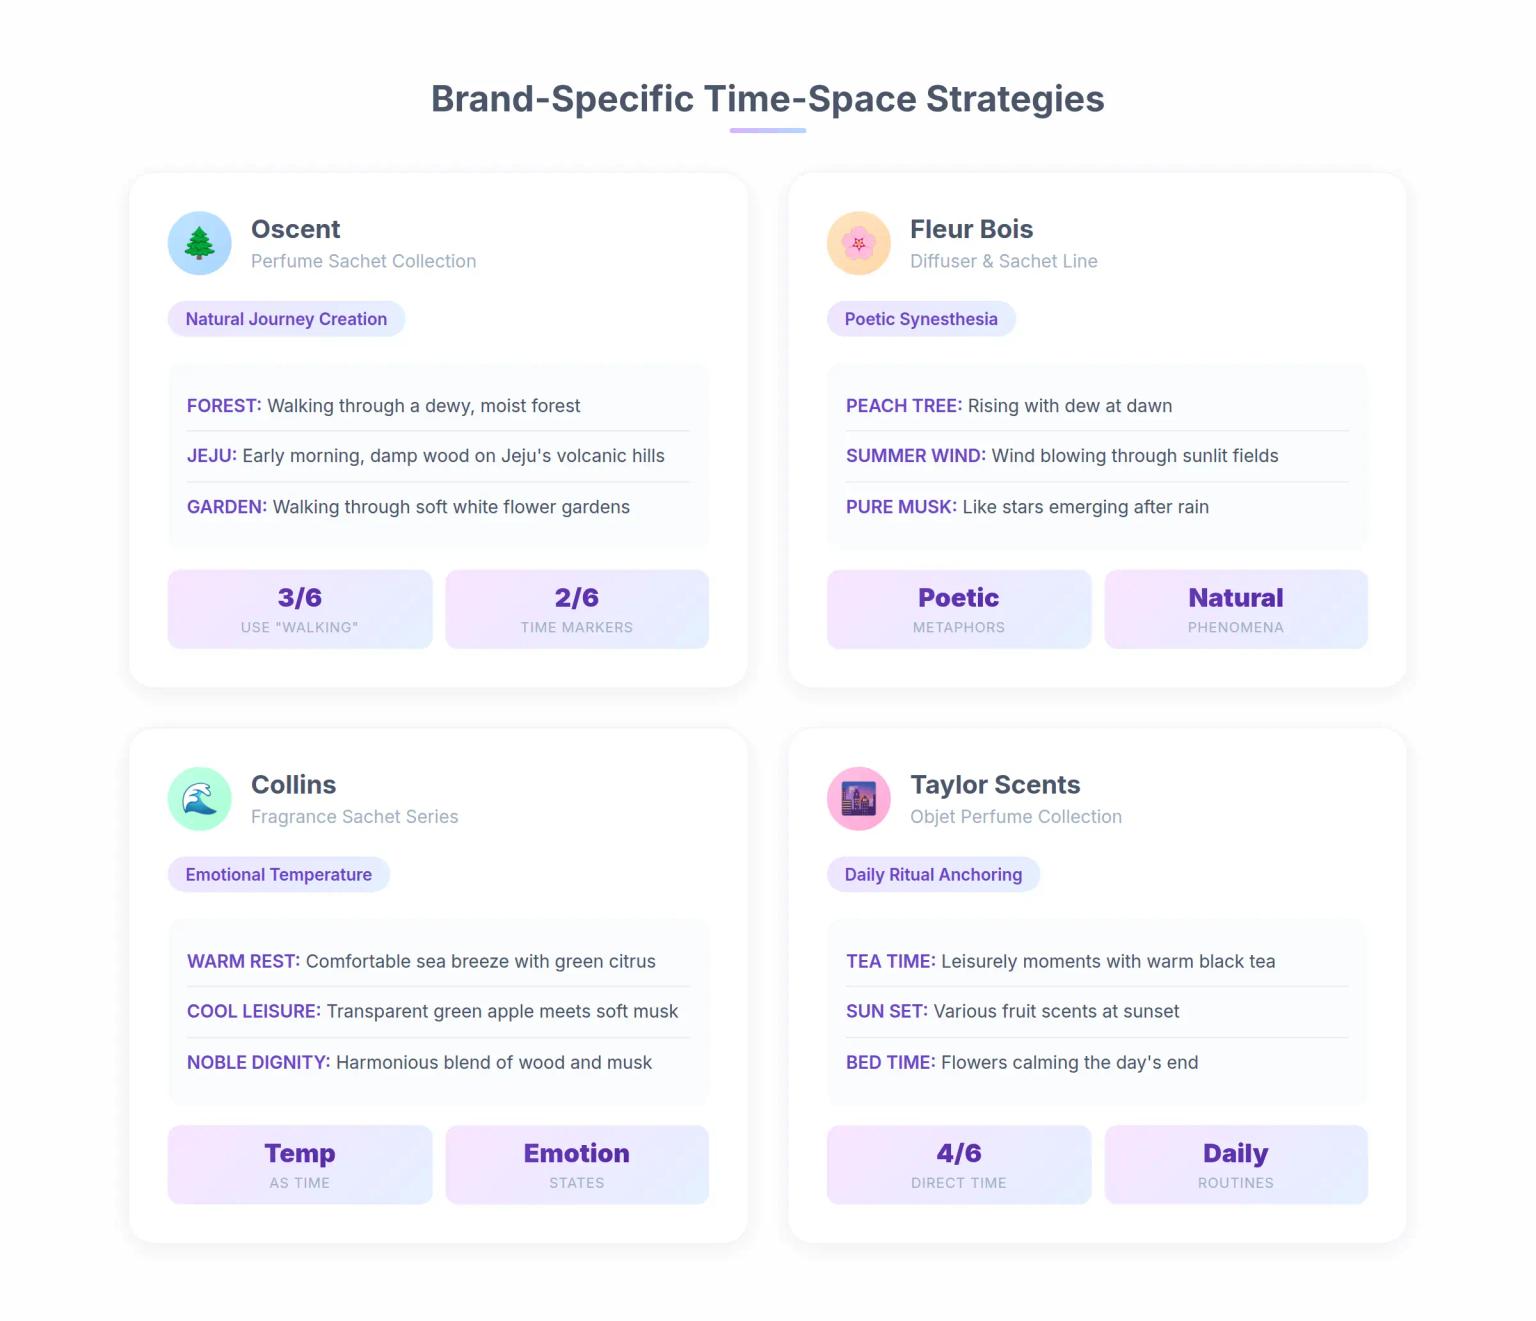Select the Natural Phenomena tile
Viewport: 1536px width, 1321px height.
point(1235,609)
